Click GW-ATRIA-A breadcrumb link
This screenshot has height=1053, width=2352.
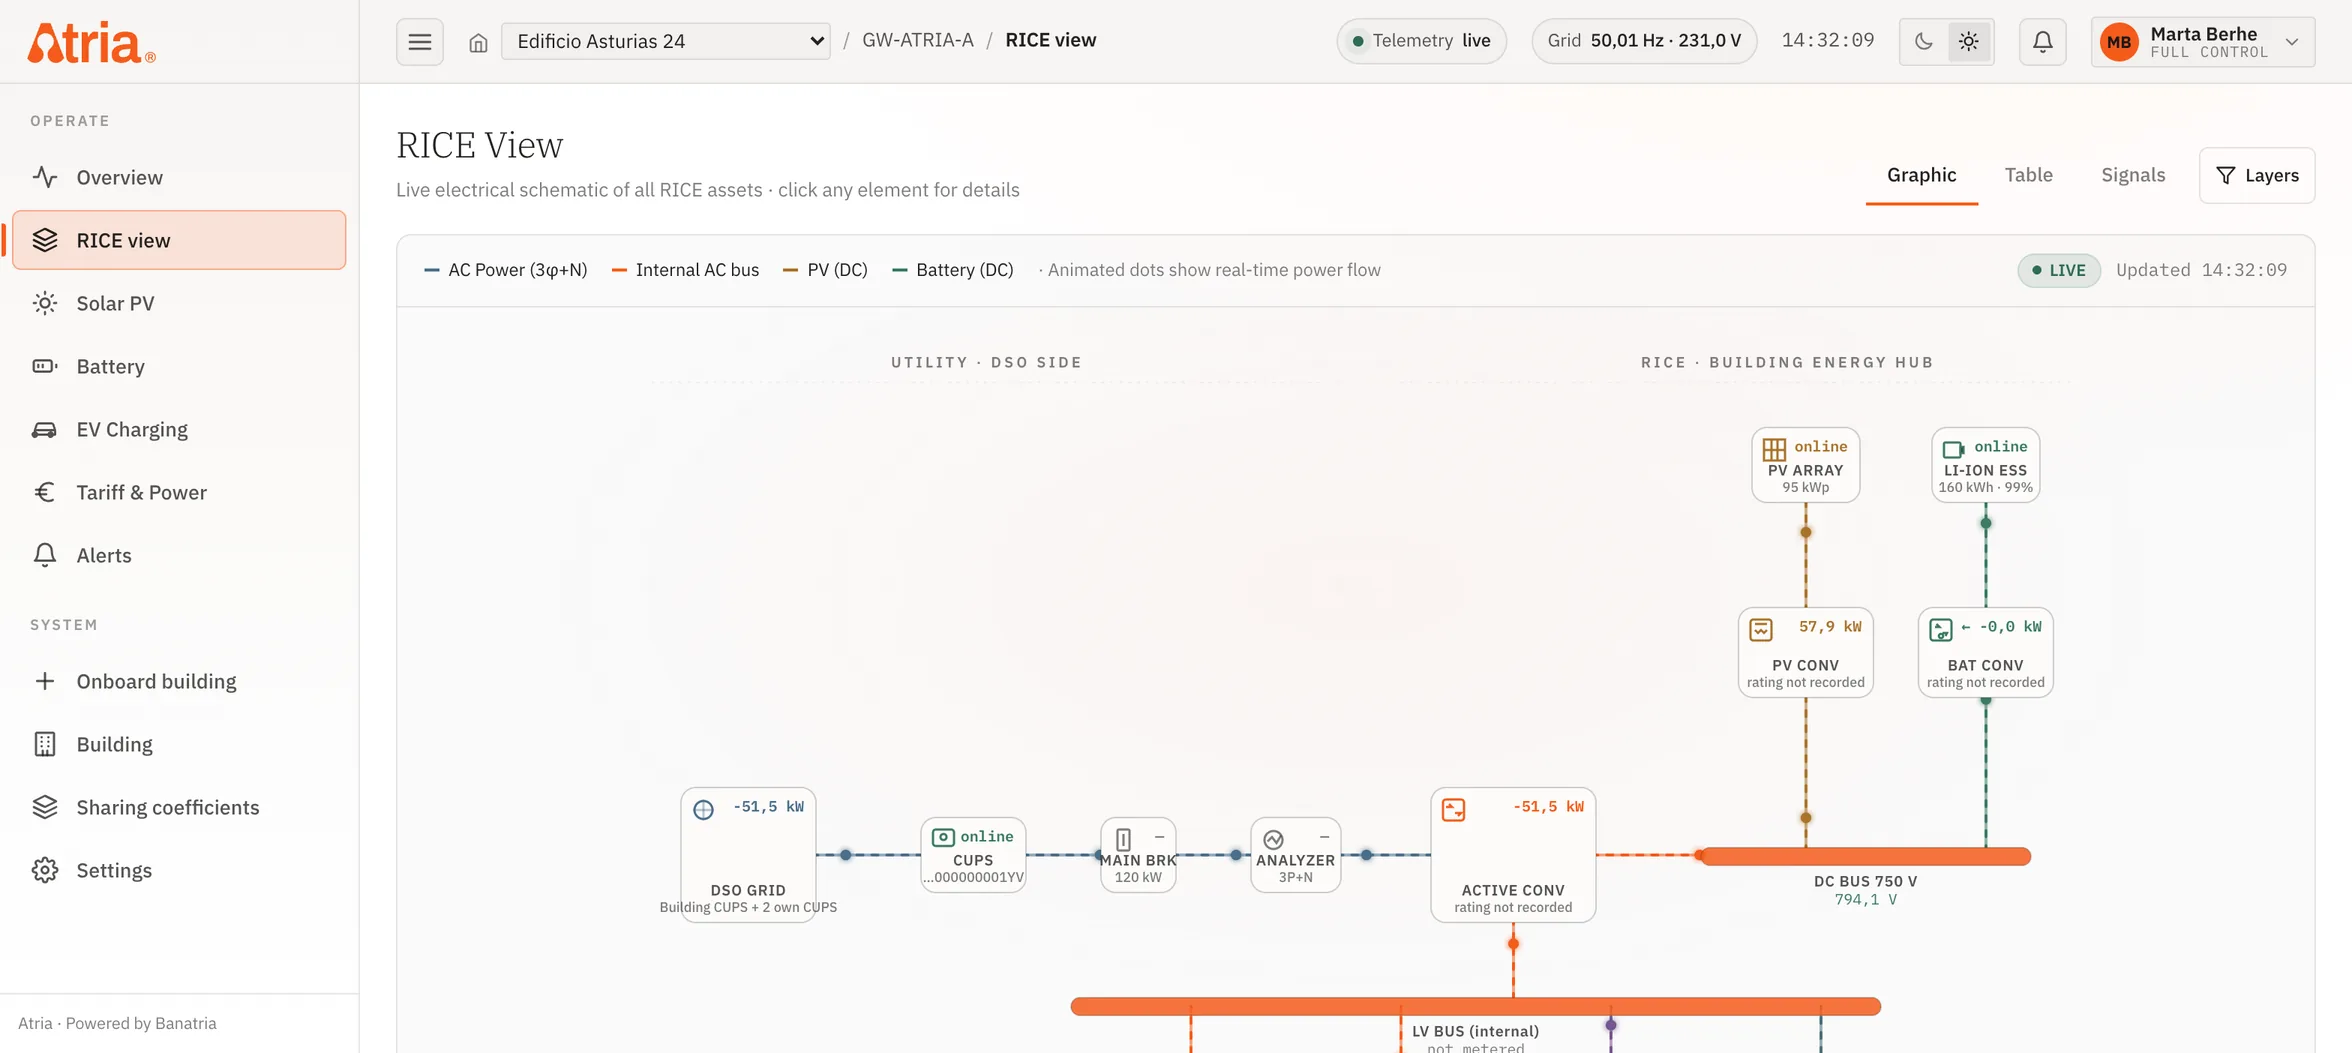point(917,41)
